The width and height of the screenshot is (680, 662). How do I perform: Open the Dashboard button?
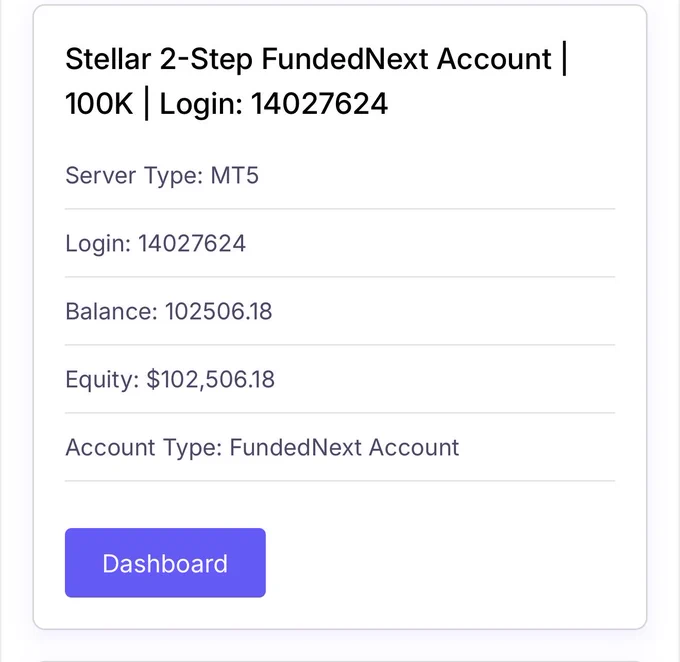coord(165,563)
